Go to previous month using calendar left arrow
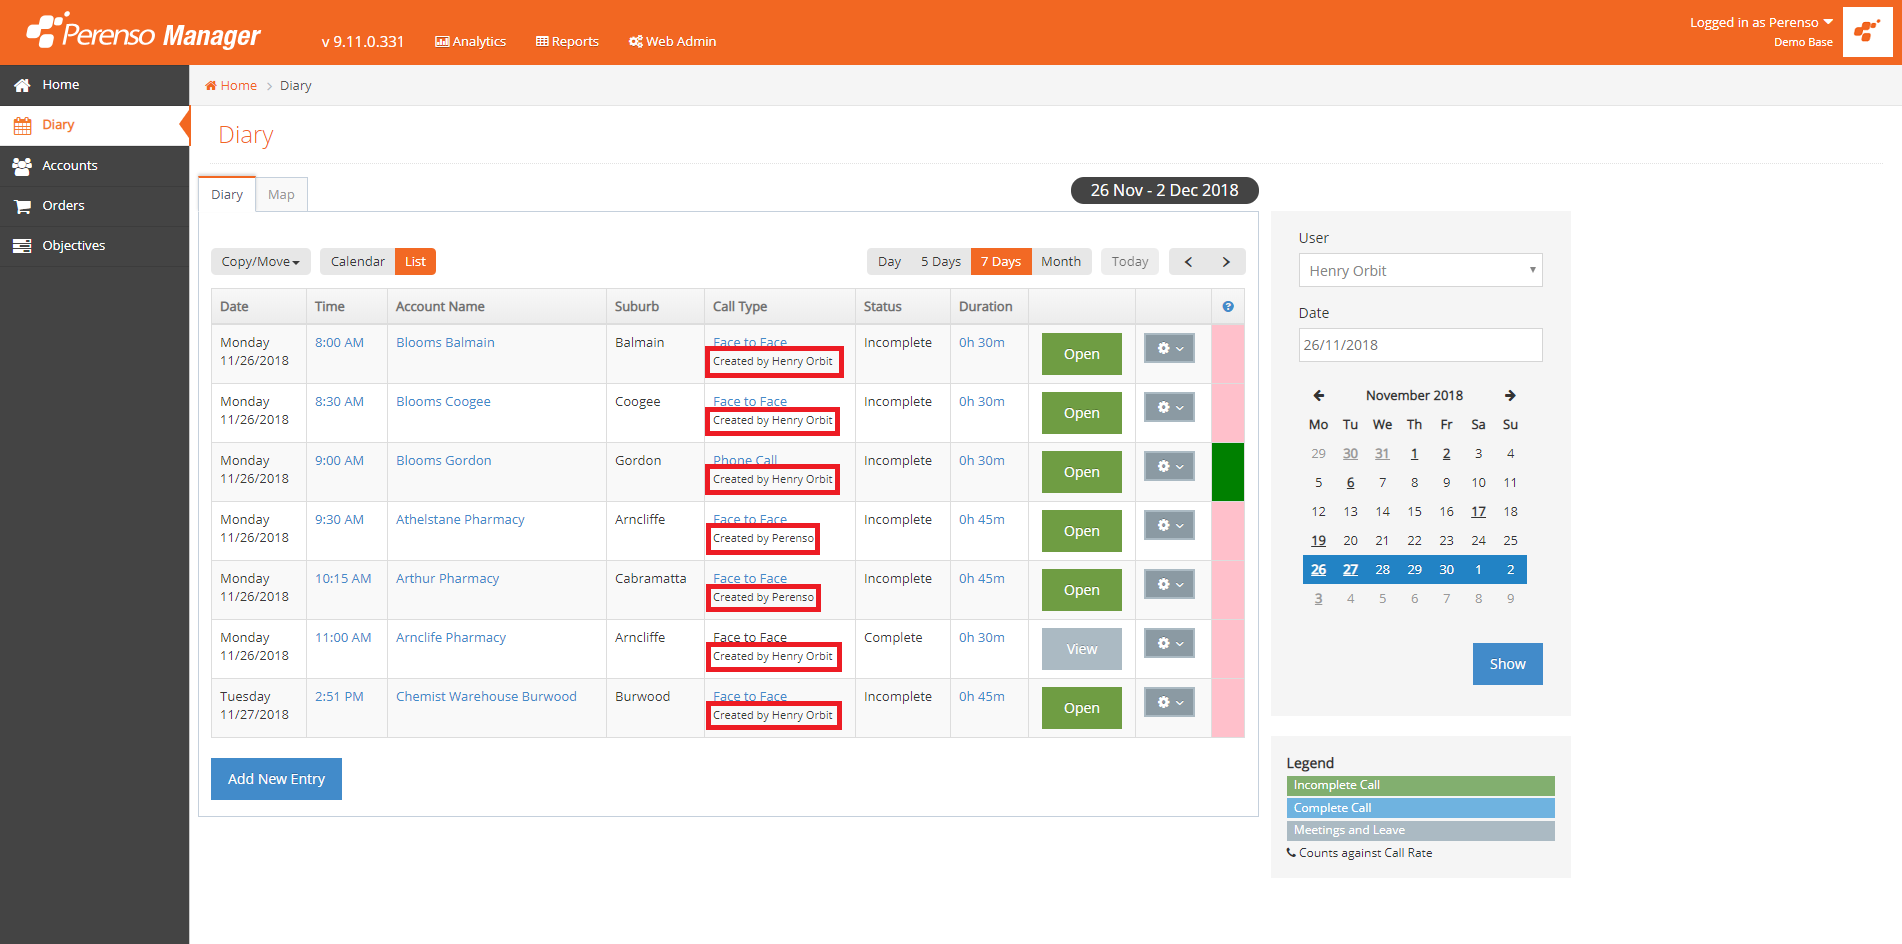Viewport: 1902px width, 944px height. 1318,395
